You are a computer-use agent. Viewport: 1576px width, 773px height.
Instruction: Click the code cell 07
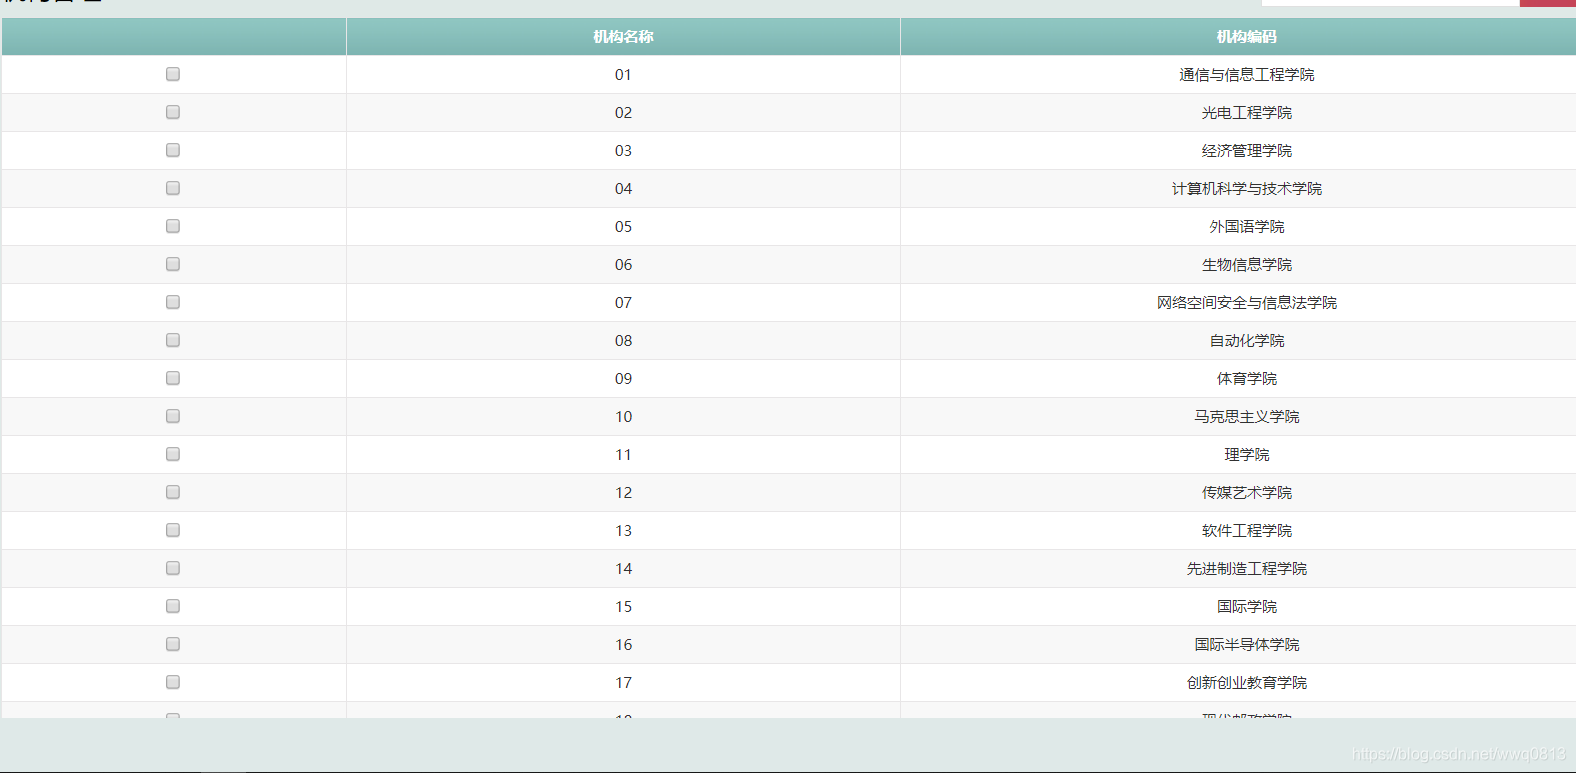point(623,303)
